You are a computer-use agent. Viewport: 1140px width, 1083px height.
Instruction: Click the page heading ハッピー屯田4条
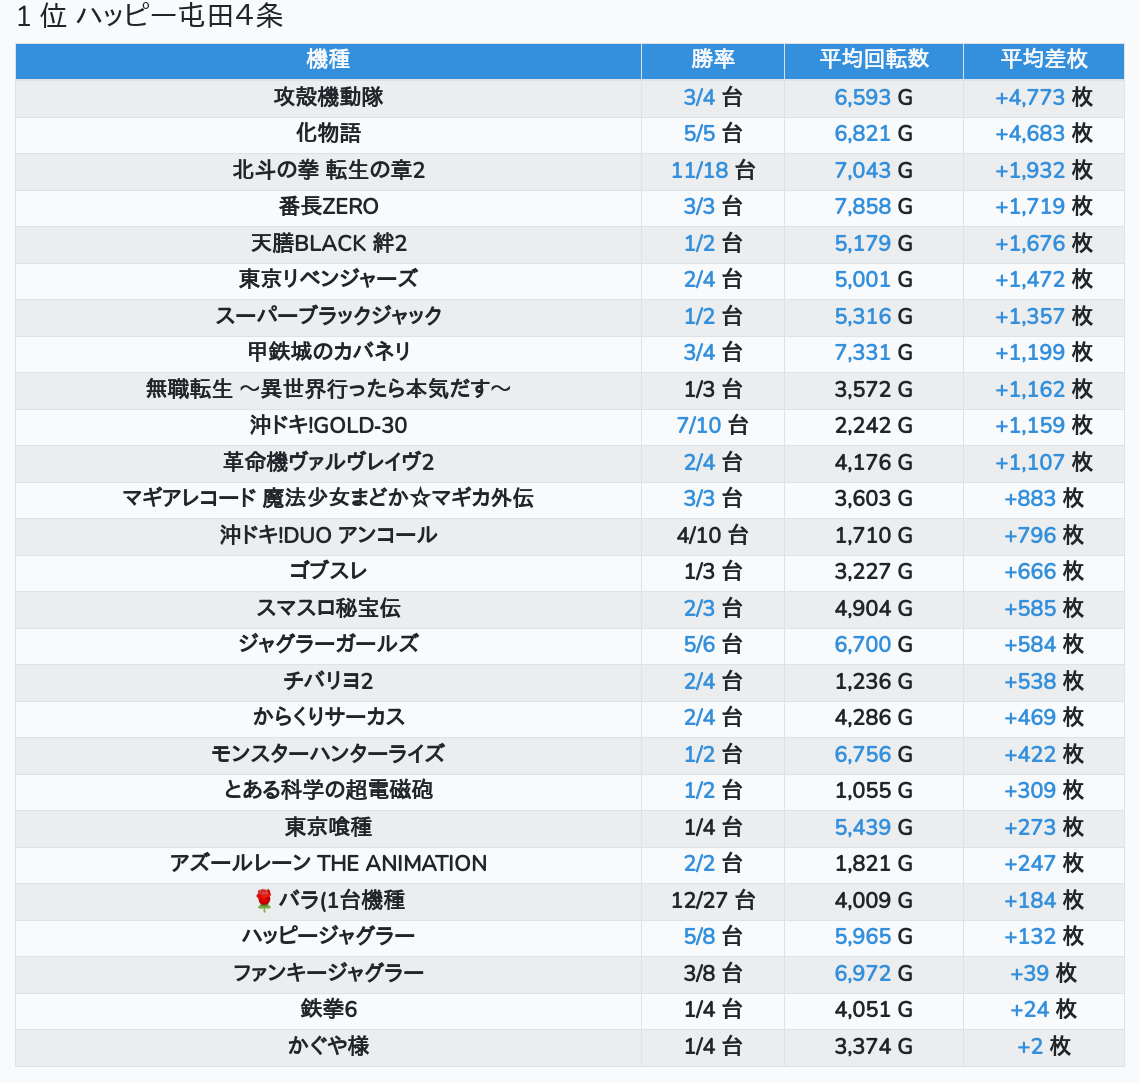150,17
